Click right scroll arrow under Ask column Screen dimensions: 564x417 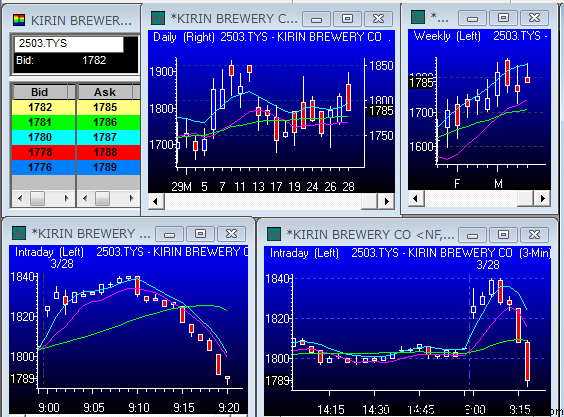click(x=132, y=198)
